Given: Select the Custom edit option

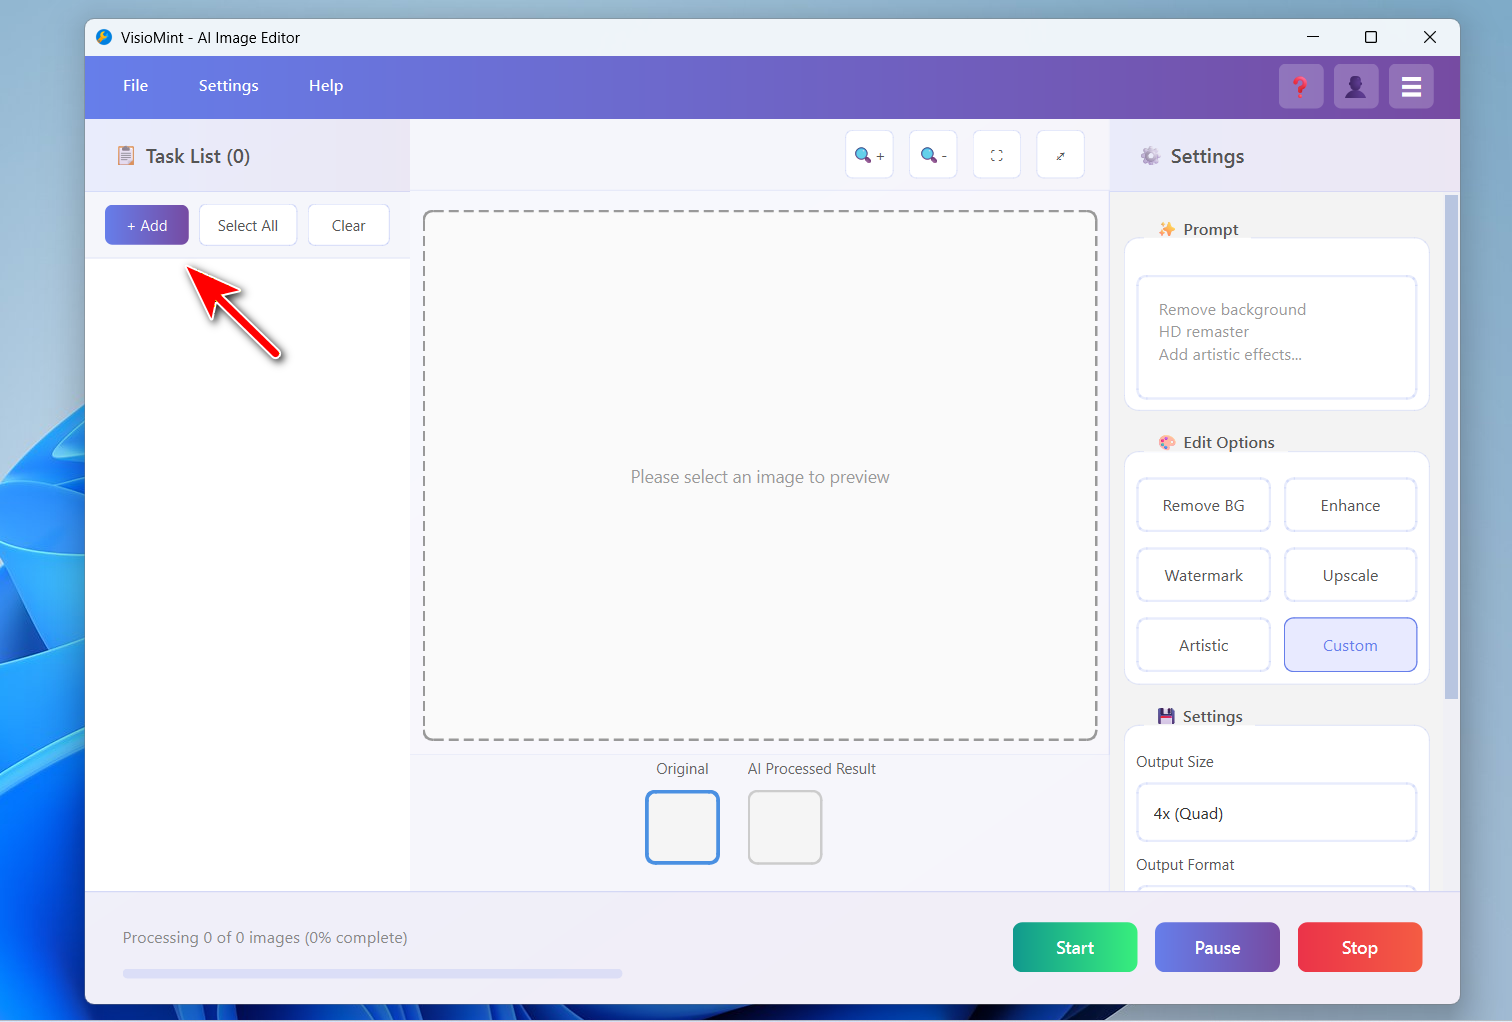Looking at the screenshot, I should click(x=1350, y=646).
